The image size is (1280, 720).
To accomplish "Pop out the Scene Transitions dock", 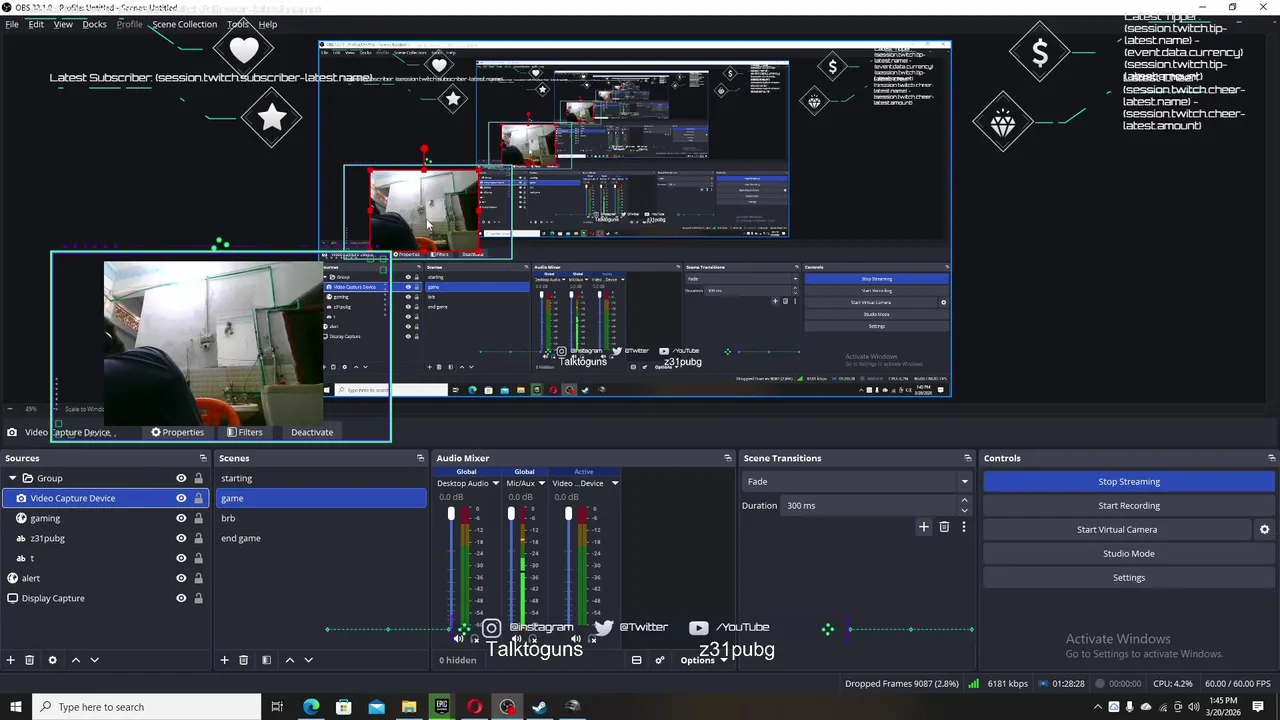I will (x=967, y=458).
